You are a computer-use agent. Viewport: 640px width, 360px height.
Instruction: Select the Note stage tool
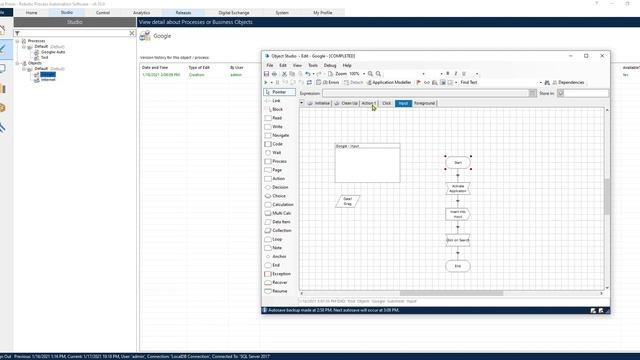273,248
